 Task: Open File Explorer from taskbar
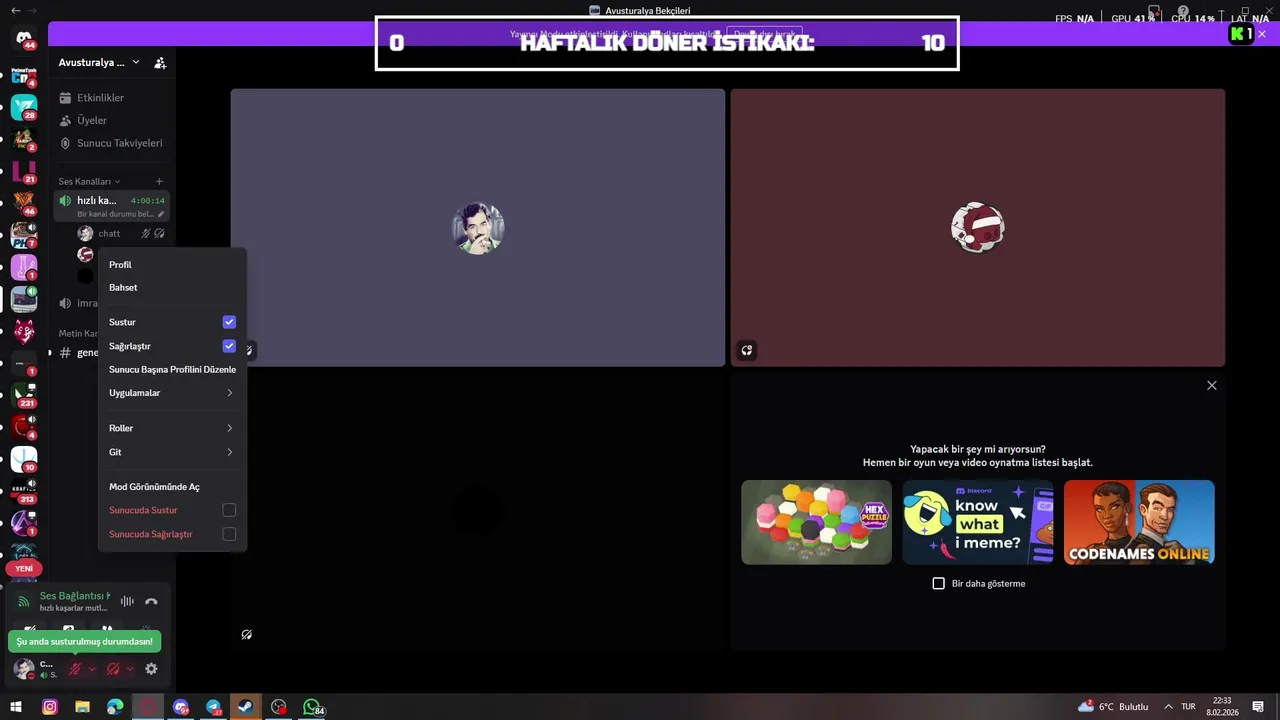82,707
